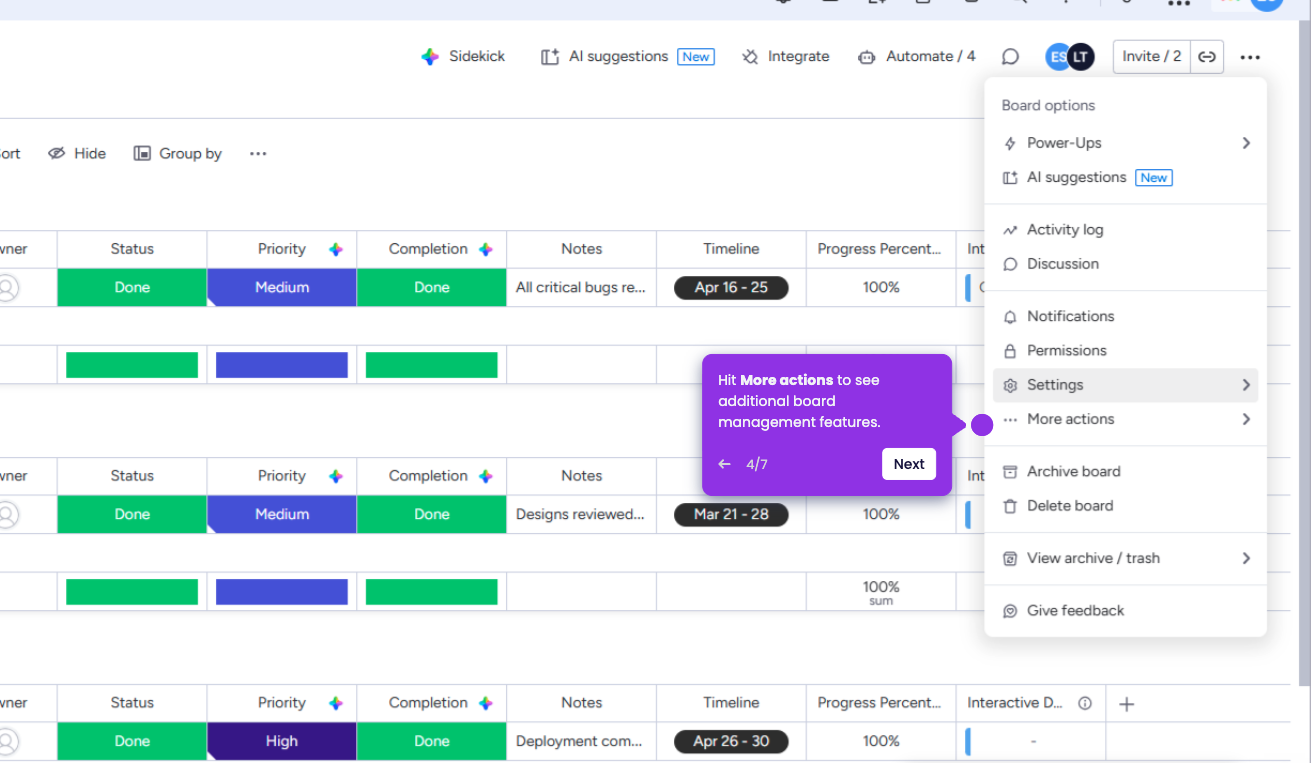
Task: Click Next in the purple tooltip
Action: [909, 464]
